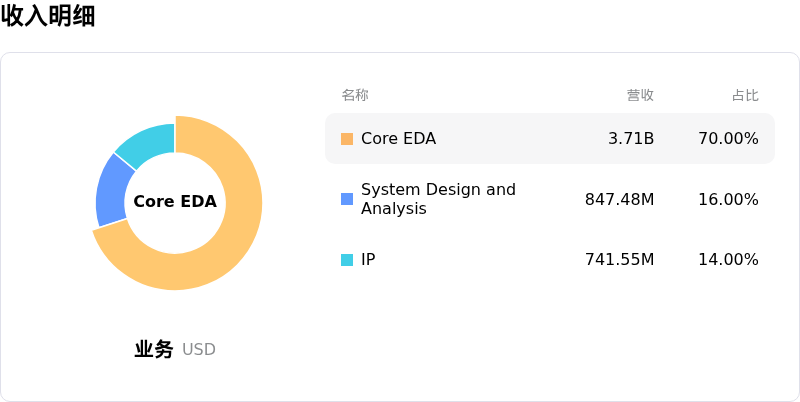Click the 业务 USD chart caption
Image resolution: width=800 pixels, height=402 pixels.
point(175,350)
